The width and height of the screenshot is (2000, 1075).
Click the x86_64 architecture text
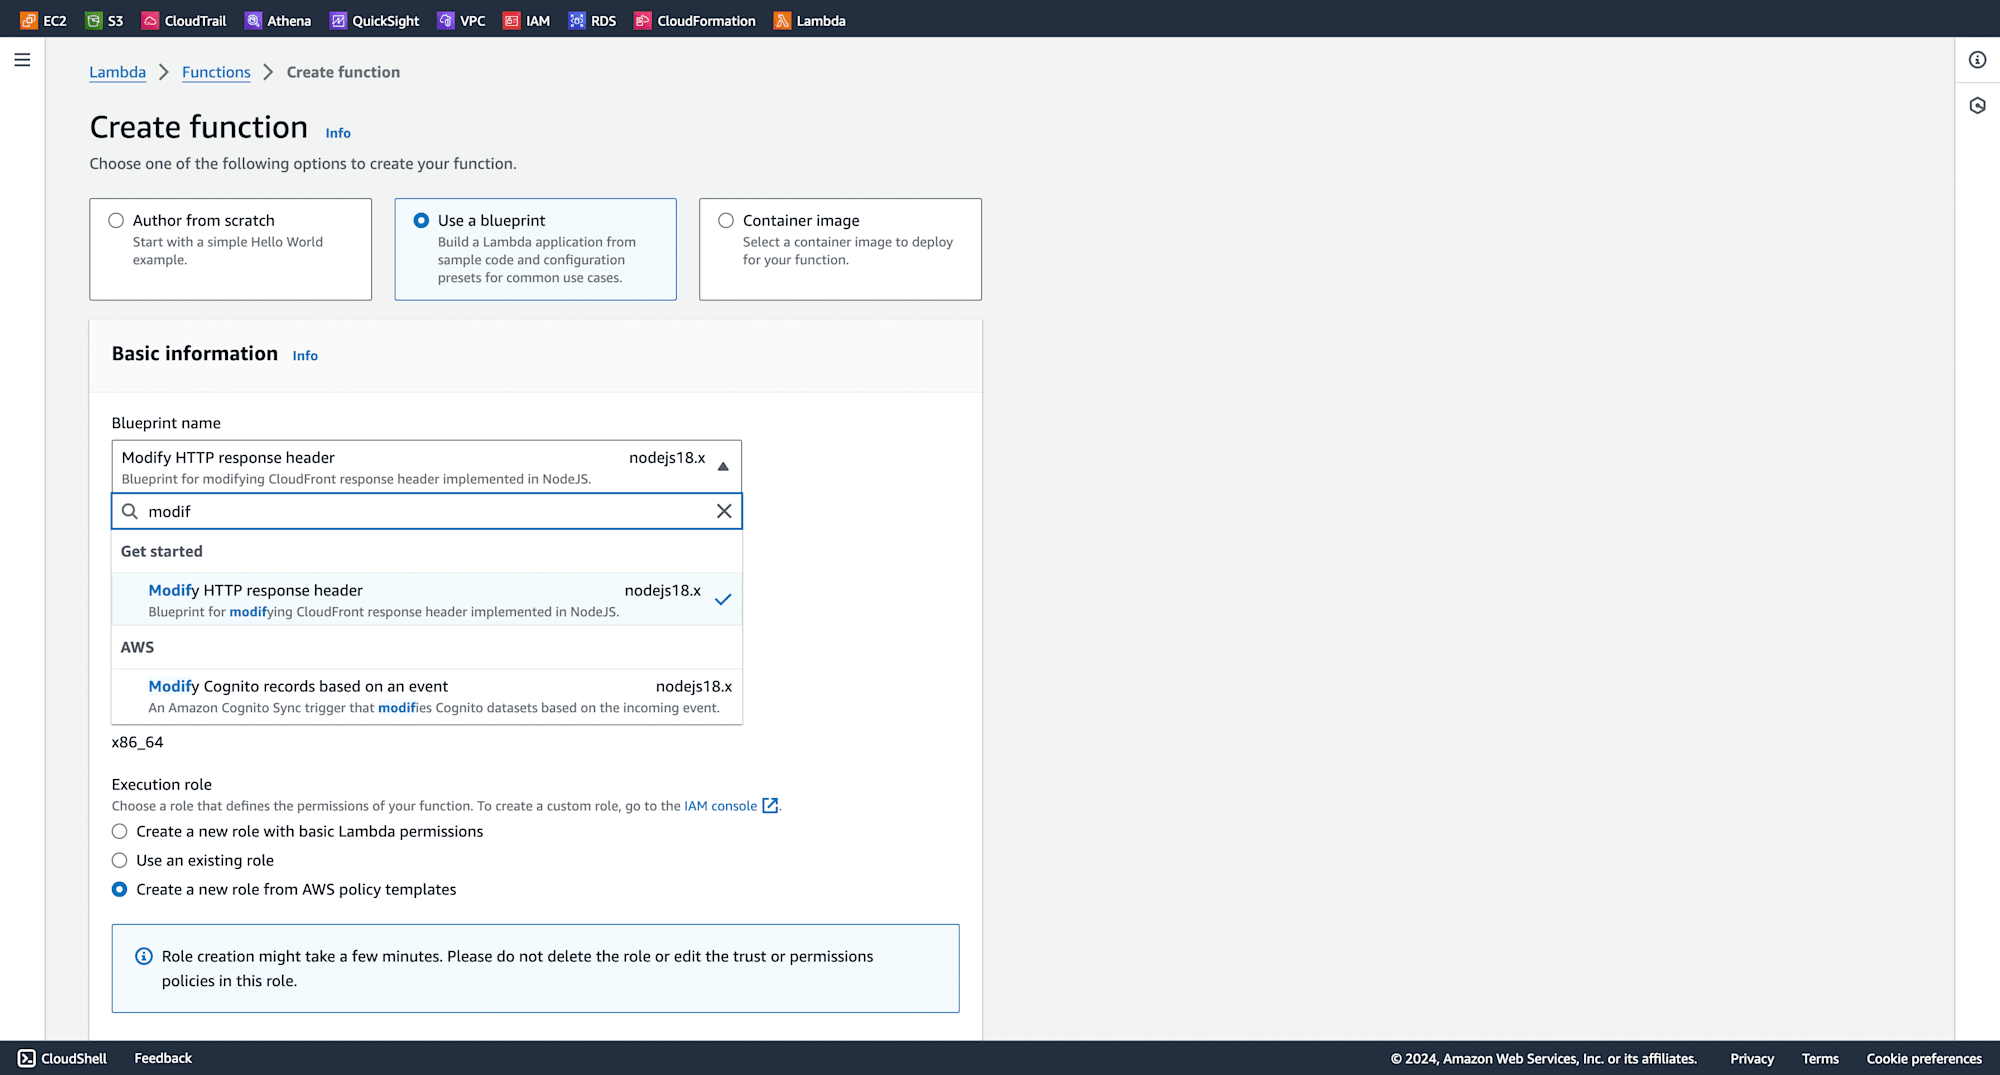[x=137, y=742]
